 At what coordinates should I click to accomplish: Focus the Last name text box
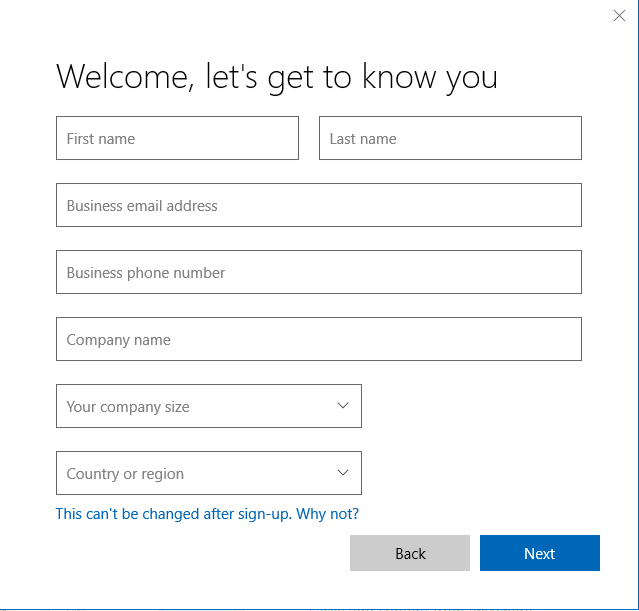pos(450,138)
